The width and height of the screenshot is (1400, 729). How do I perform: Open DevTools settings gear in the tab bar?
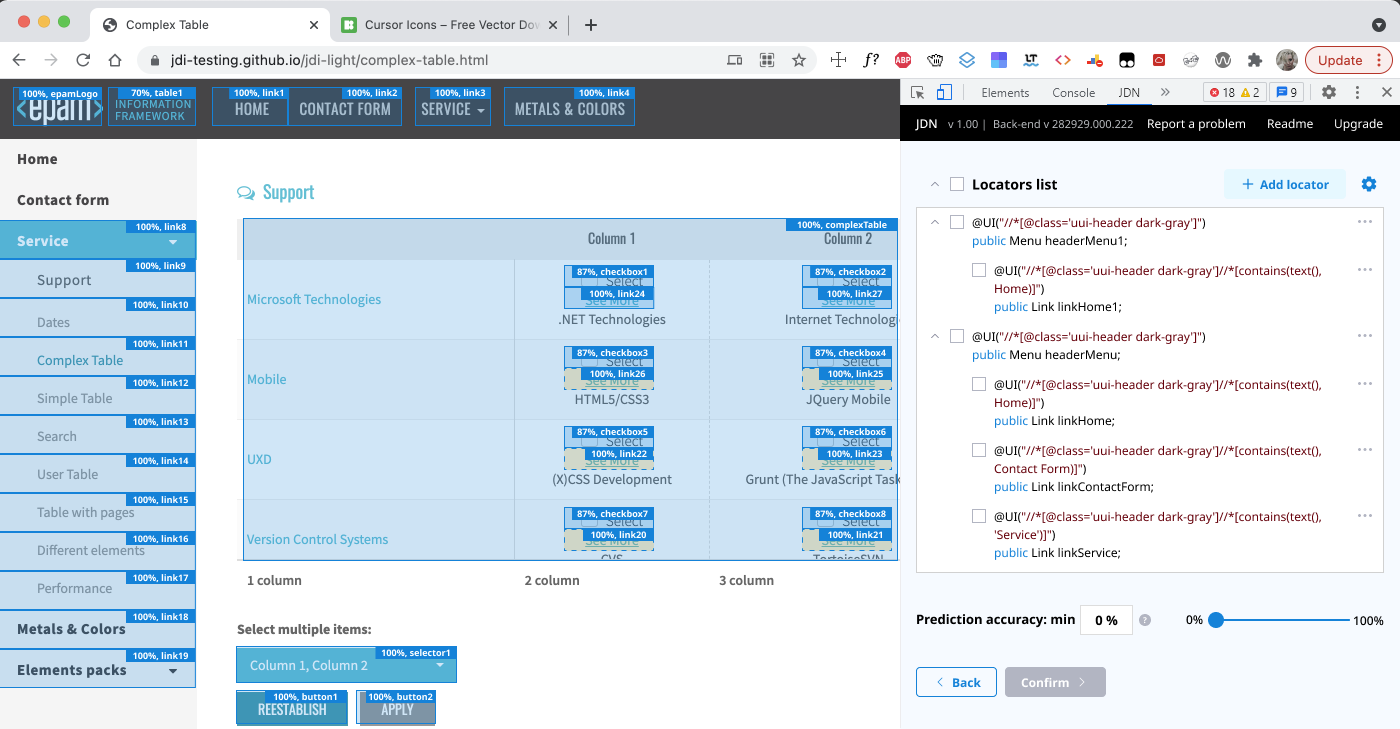[x=1329, y=92]
